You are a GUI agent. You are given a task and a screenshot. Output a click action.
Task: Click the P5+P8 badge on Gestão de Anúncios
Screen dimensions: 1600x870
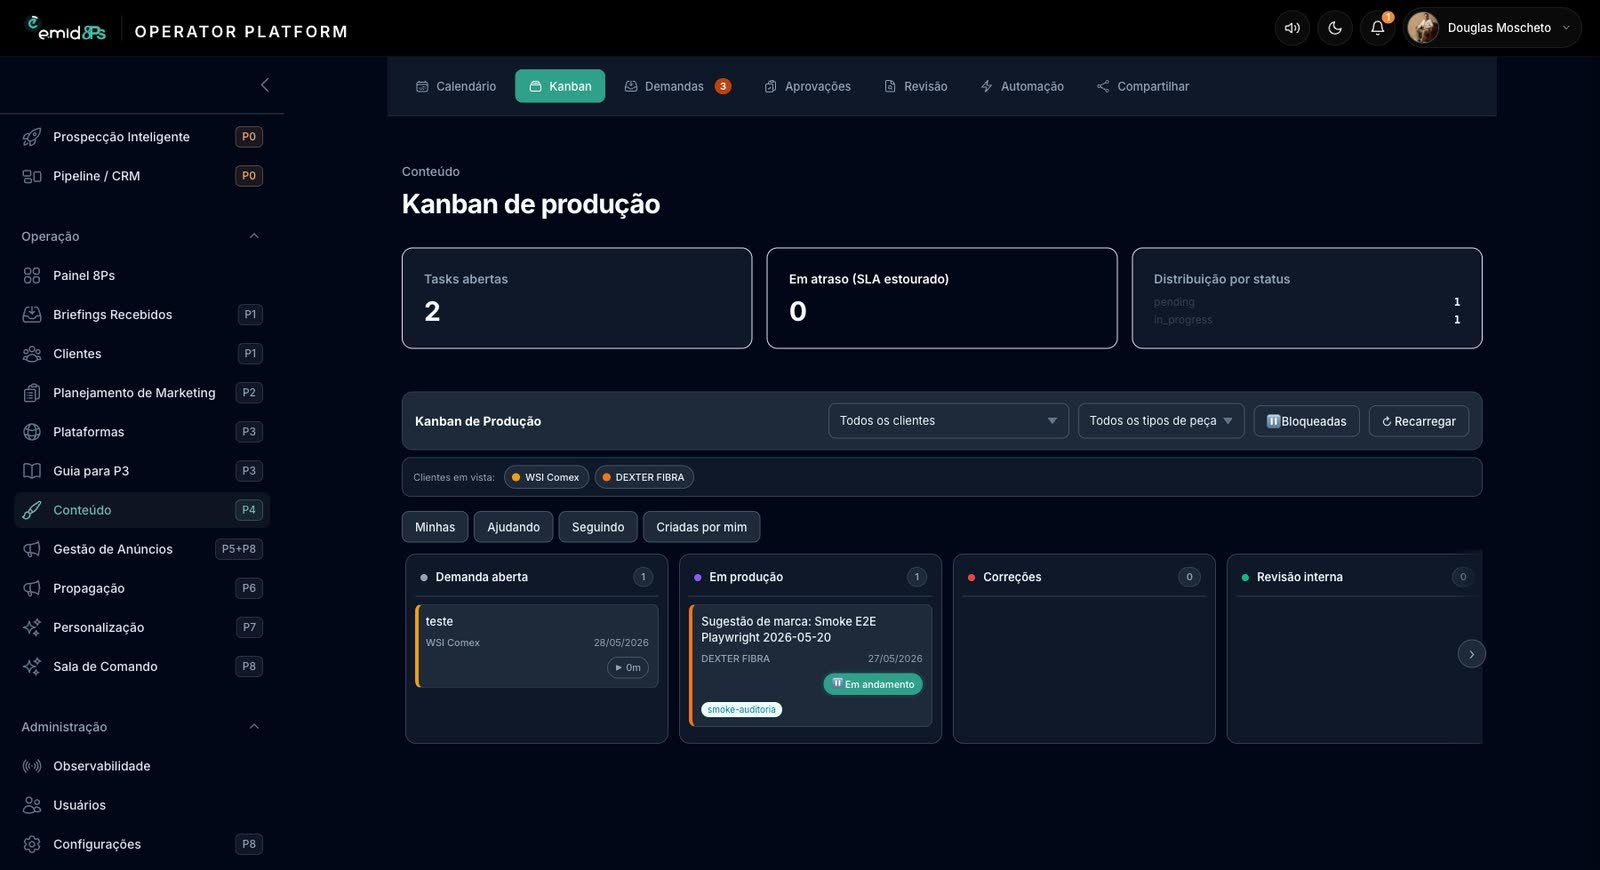[x=239, y=549]
